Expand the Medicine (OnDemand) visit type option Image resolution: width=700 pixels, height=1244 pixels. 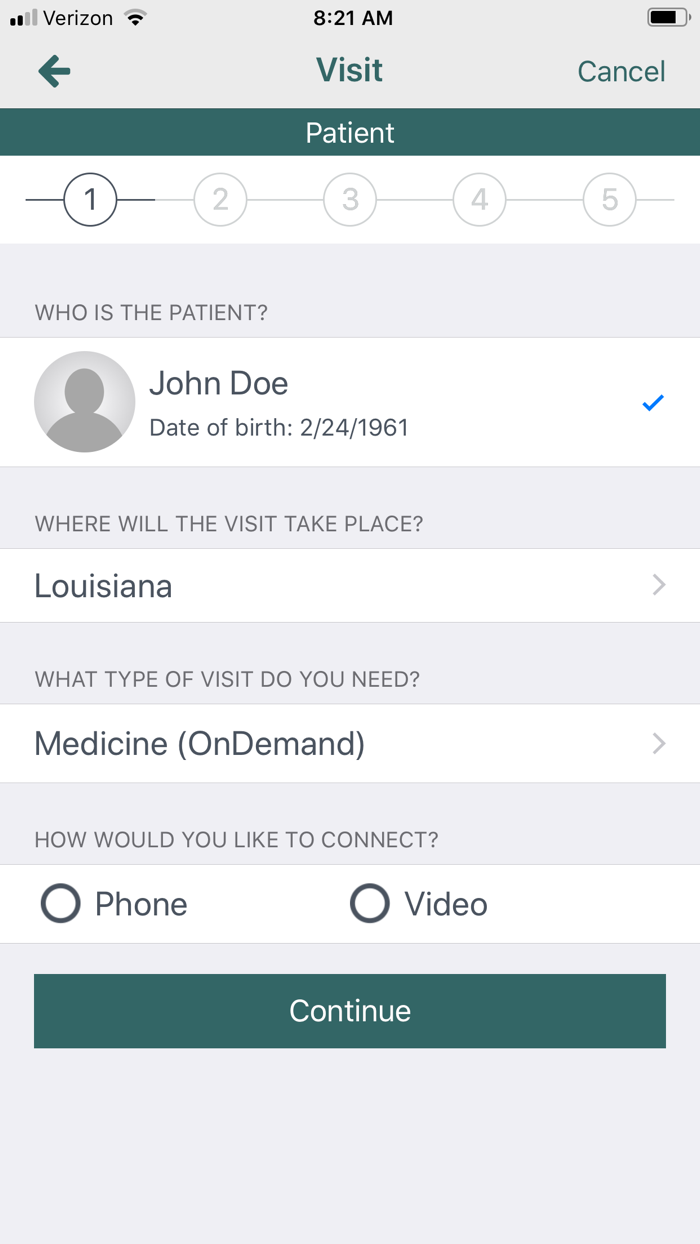point(658,743)
